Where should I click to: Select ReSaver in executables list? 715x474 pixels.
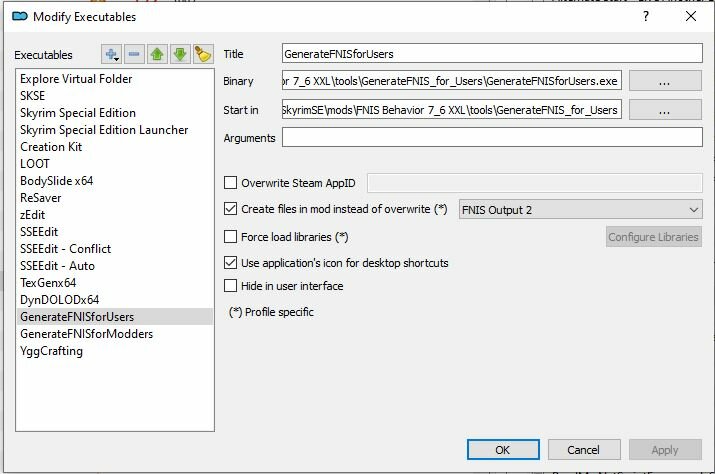tap(115, 198)
